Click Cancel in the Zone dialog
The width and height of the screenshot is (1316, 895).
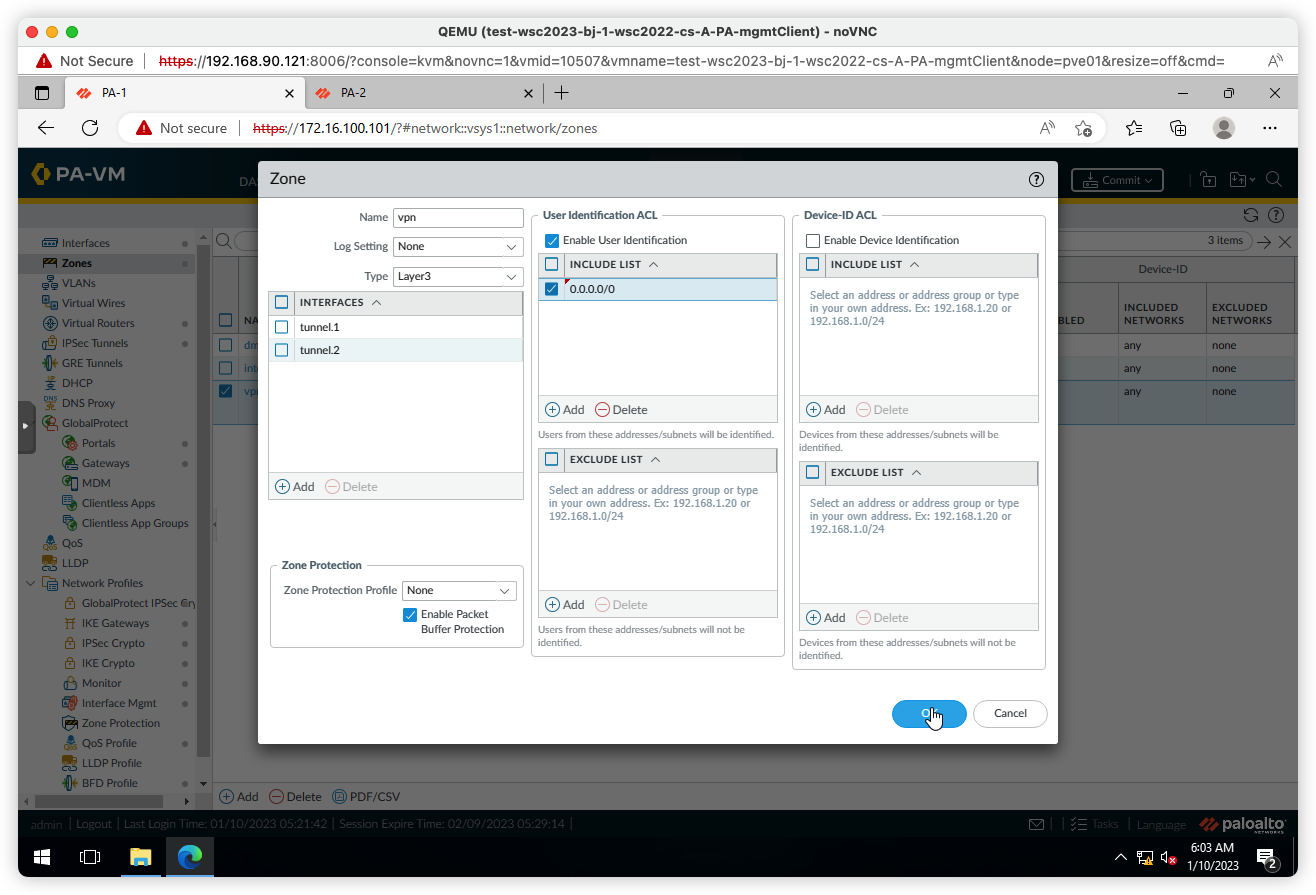tap(1010, 713)
